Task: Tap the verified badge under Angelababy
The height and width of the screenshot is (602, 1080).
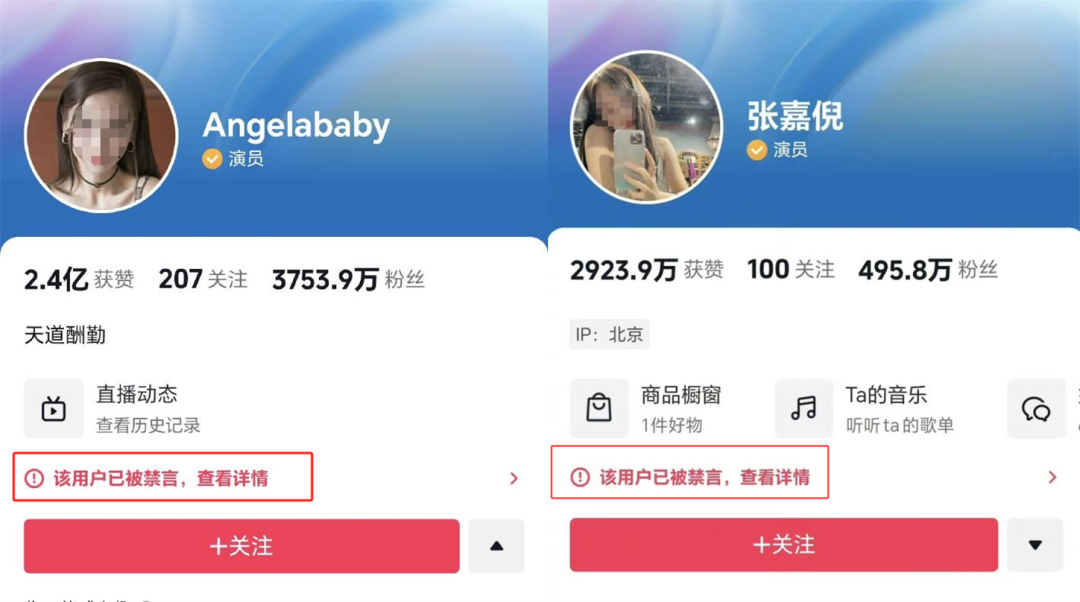Action: [211, 158]
